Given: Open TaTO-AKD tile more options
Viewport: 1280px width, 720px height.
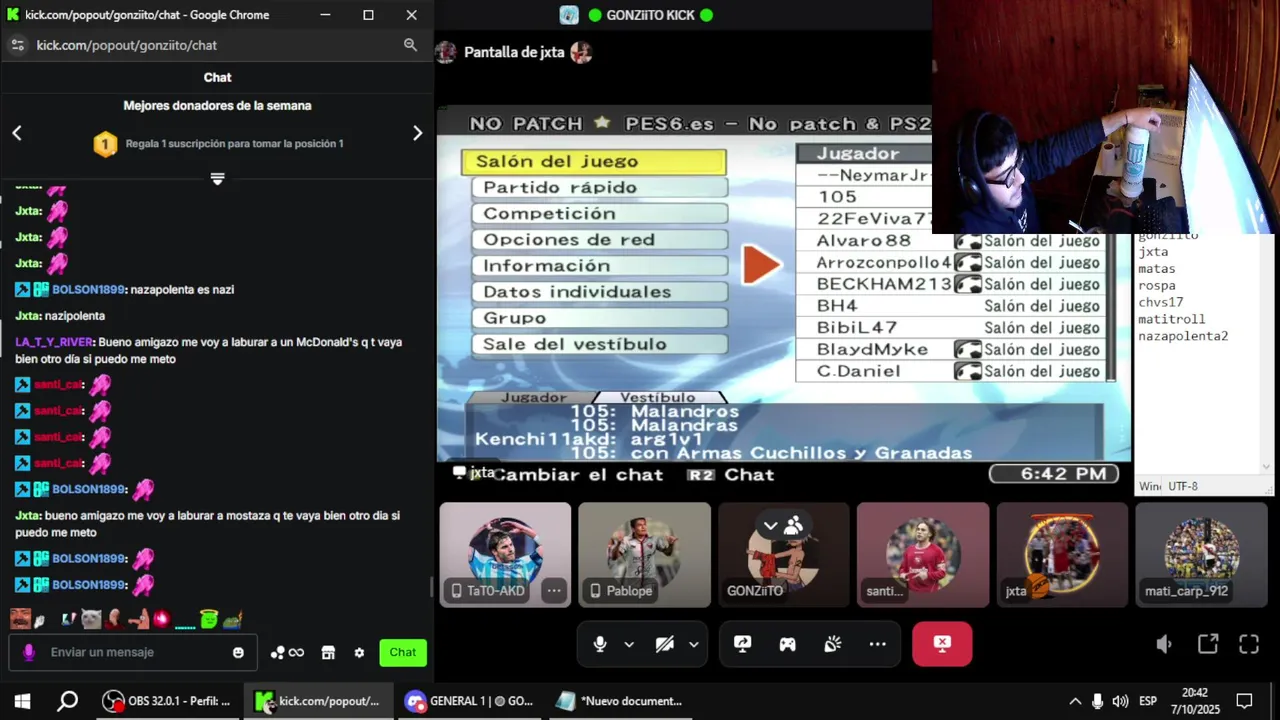Looking at the screenshot, I should coord(553,591).
